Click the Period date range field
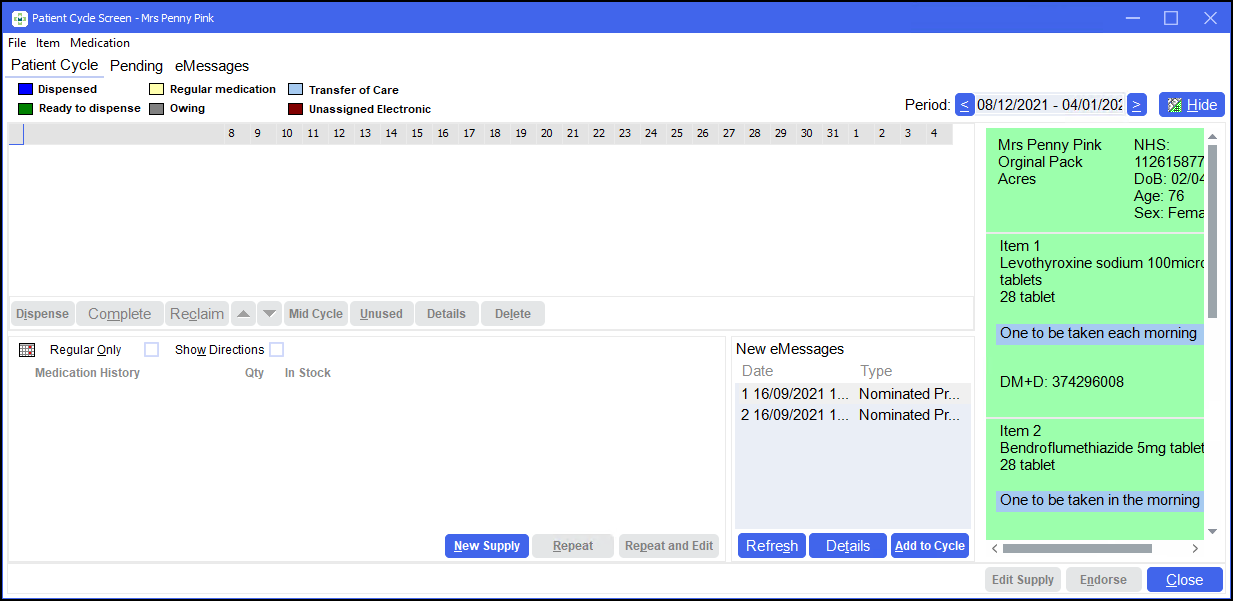The height and width of the screenshot is (601, 1233). pyautogui.click(x=1050, y=105)
